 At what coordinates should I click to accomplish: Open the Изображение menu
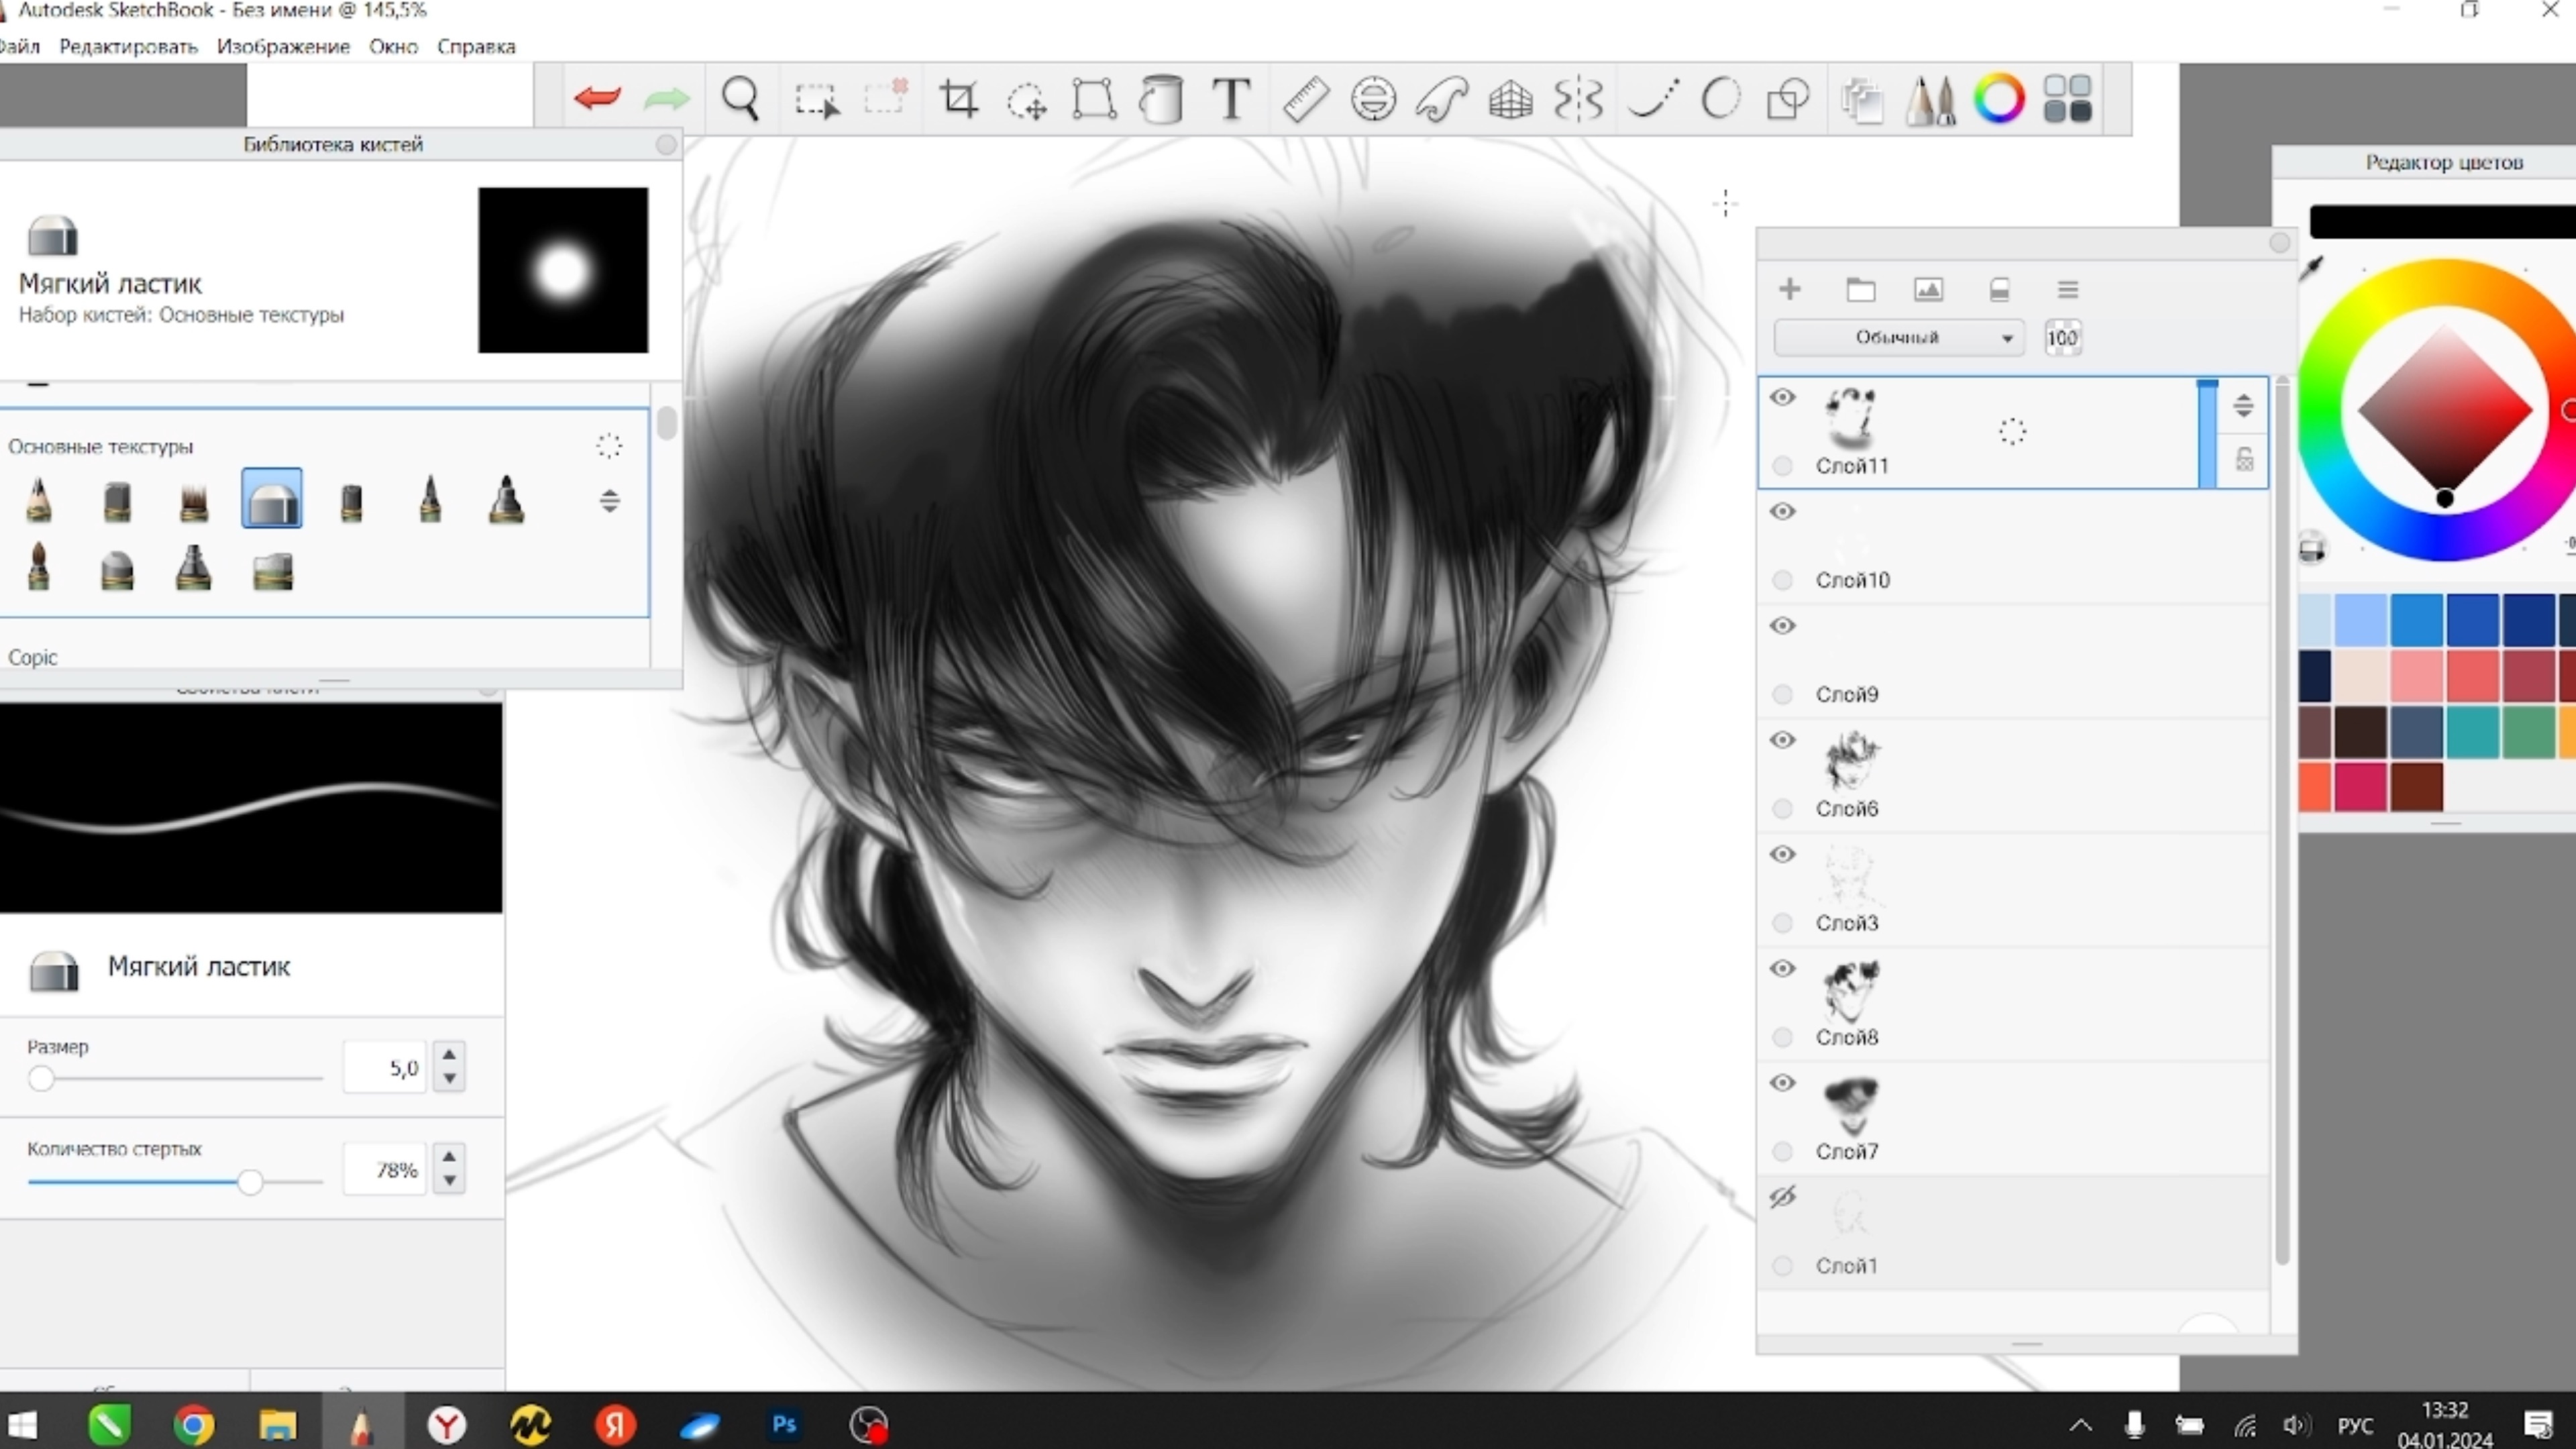pyautogui.click(x=283, y=46)
